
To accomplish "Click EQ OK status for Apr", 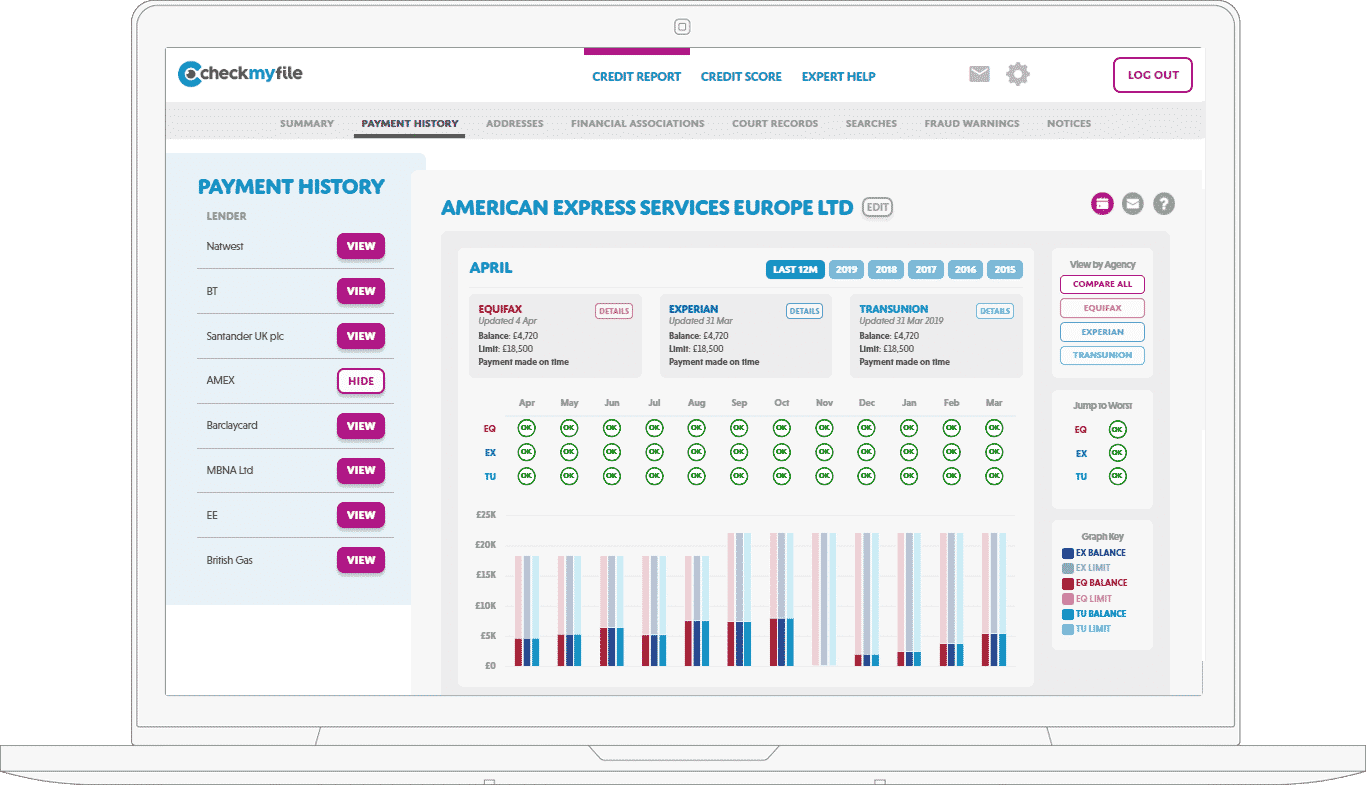I will click(526, 428).
